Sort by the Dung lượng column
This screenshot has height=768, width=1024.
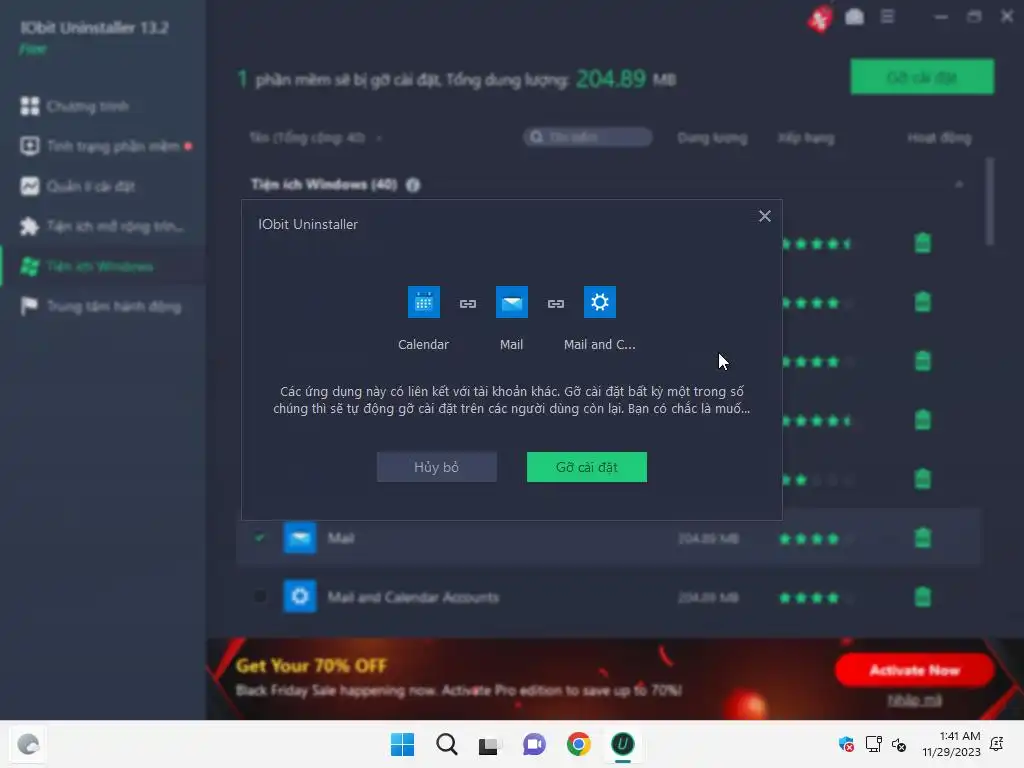712,138
